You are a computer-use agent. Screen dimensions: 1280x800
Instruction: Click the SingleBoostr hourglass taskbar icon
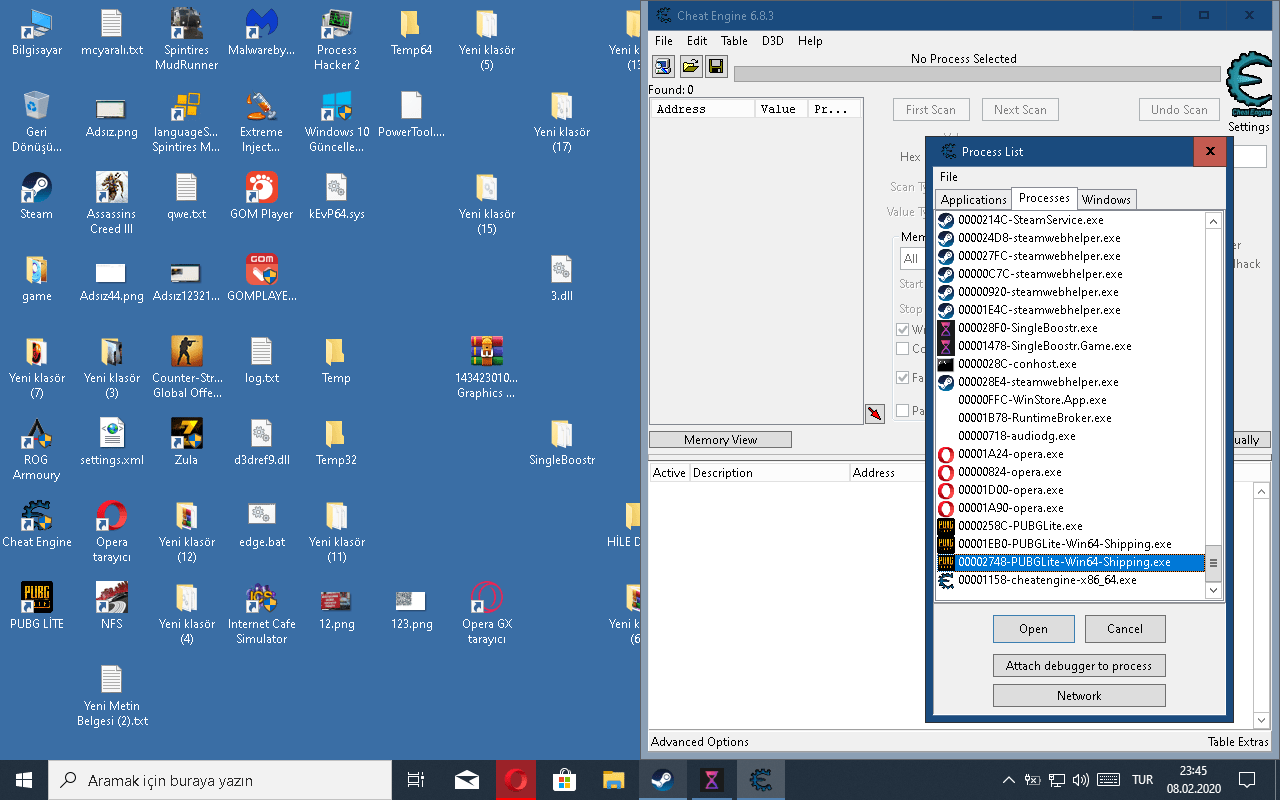[x=711, y=780]
